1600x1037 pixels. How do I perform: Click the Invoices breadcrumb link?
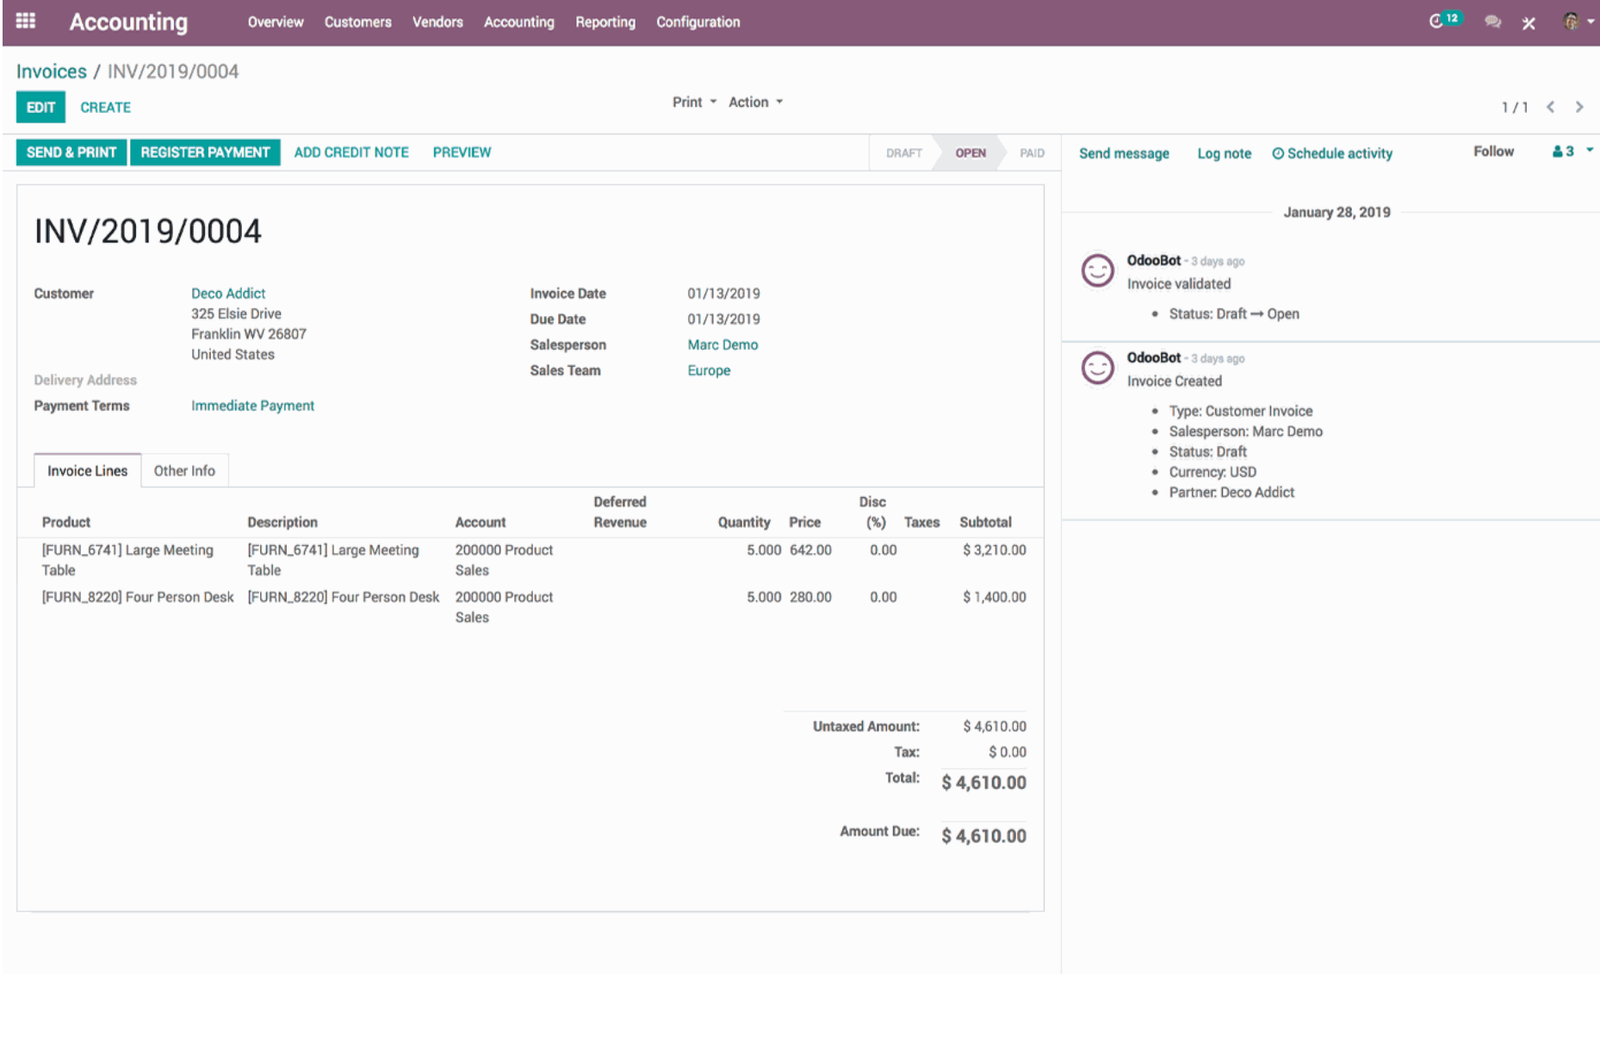coord(51,71)
